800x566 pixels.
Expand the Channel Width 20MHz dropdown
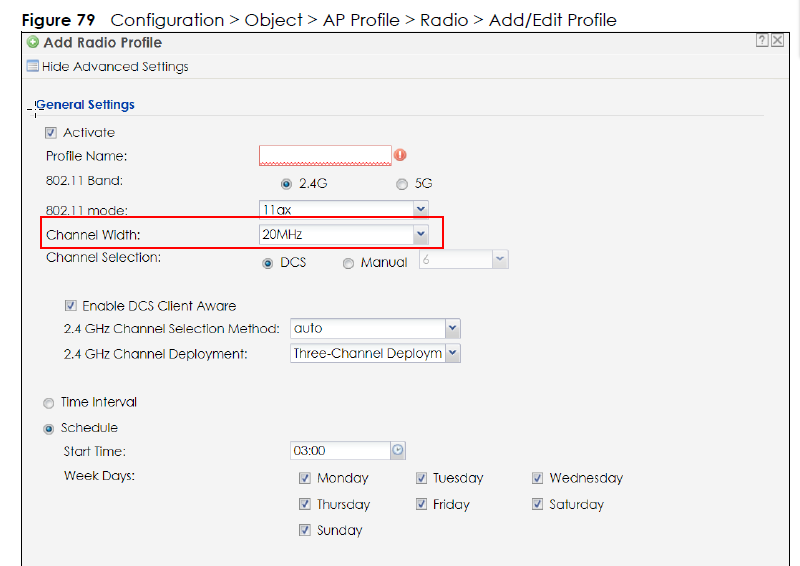[x=421, y=234]
